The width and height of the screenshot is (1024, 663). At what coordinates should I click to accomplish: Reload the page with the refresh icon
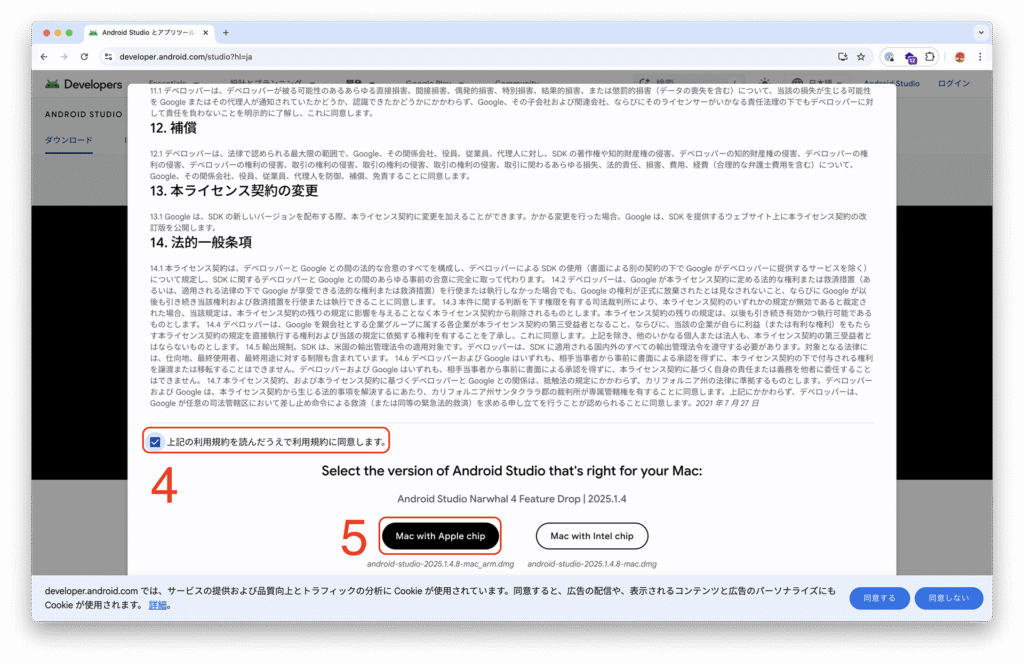point(84,57)
